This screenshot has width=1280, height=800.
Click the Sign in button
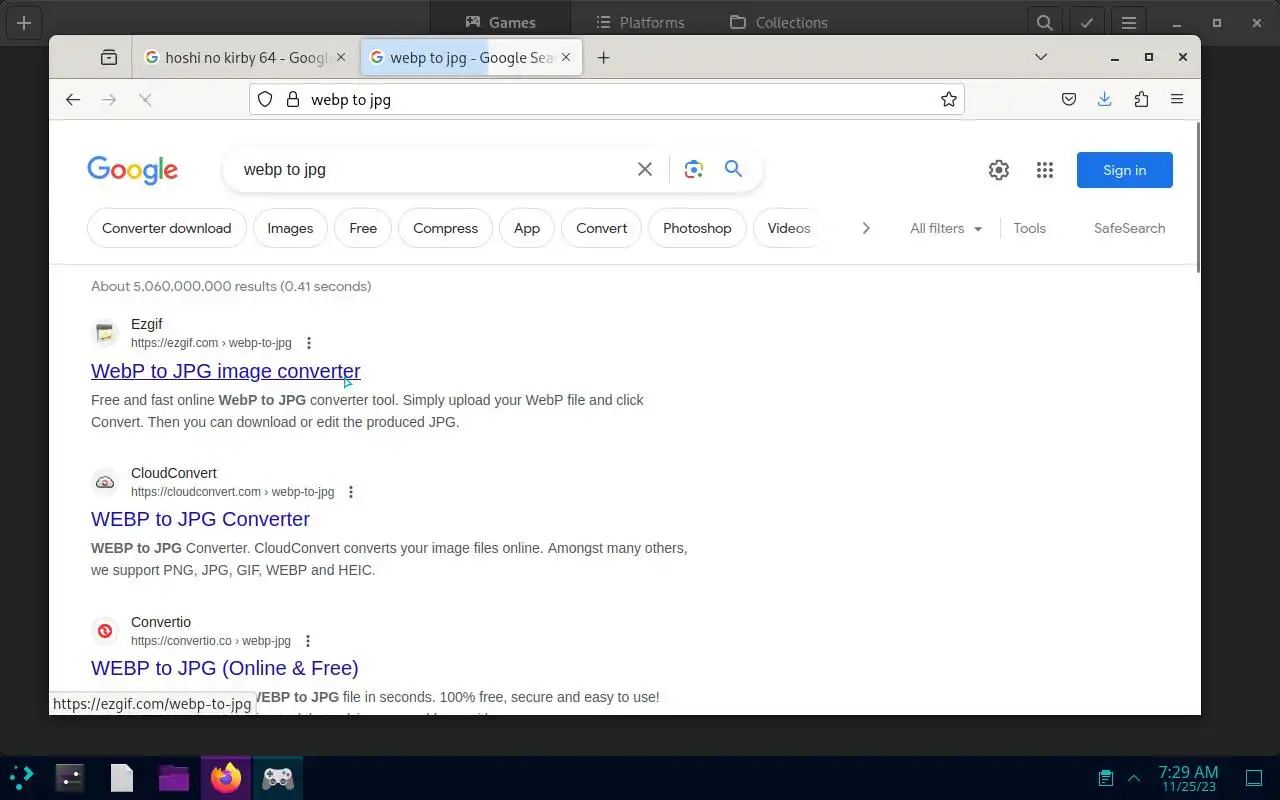[1125, 170]
